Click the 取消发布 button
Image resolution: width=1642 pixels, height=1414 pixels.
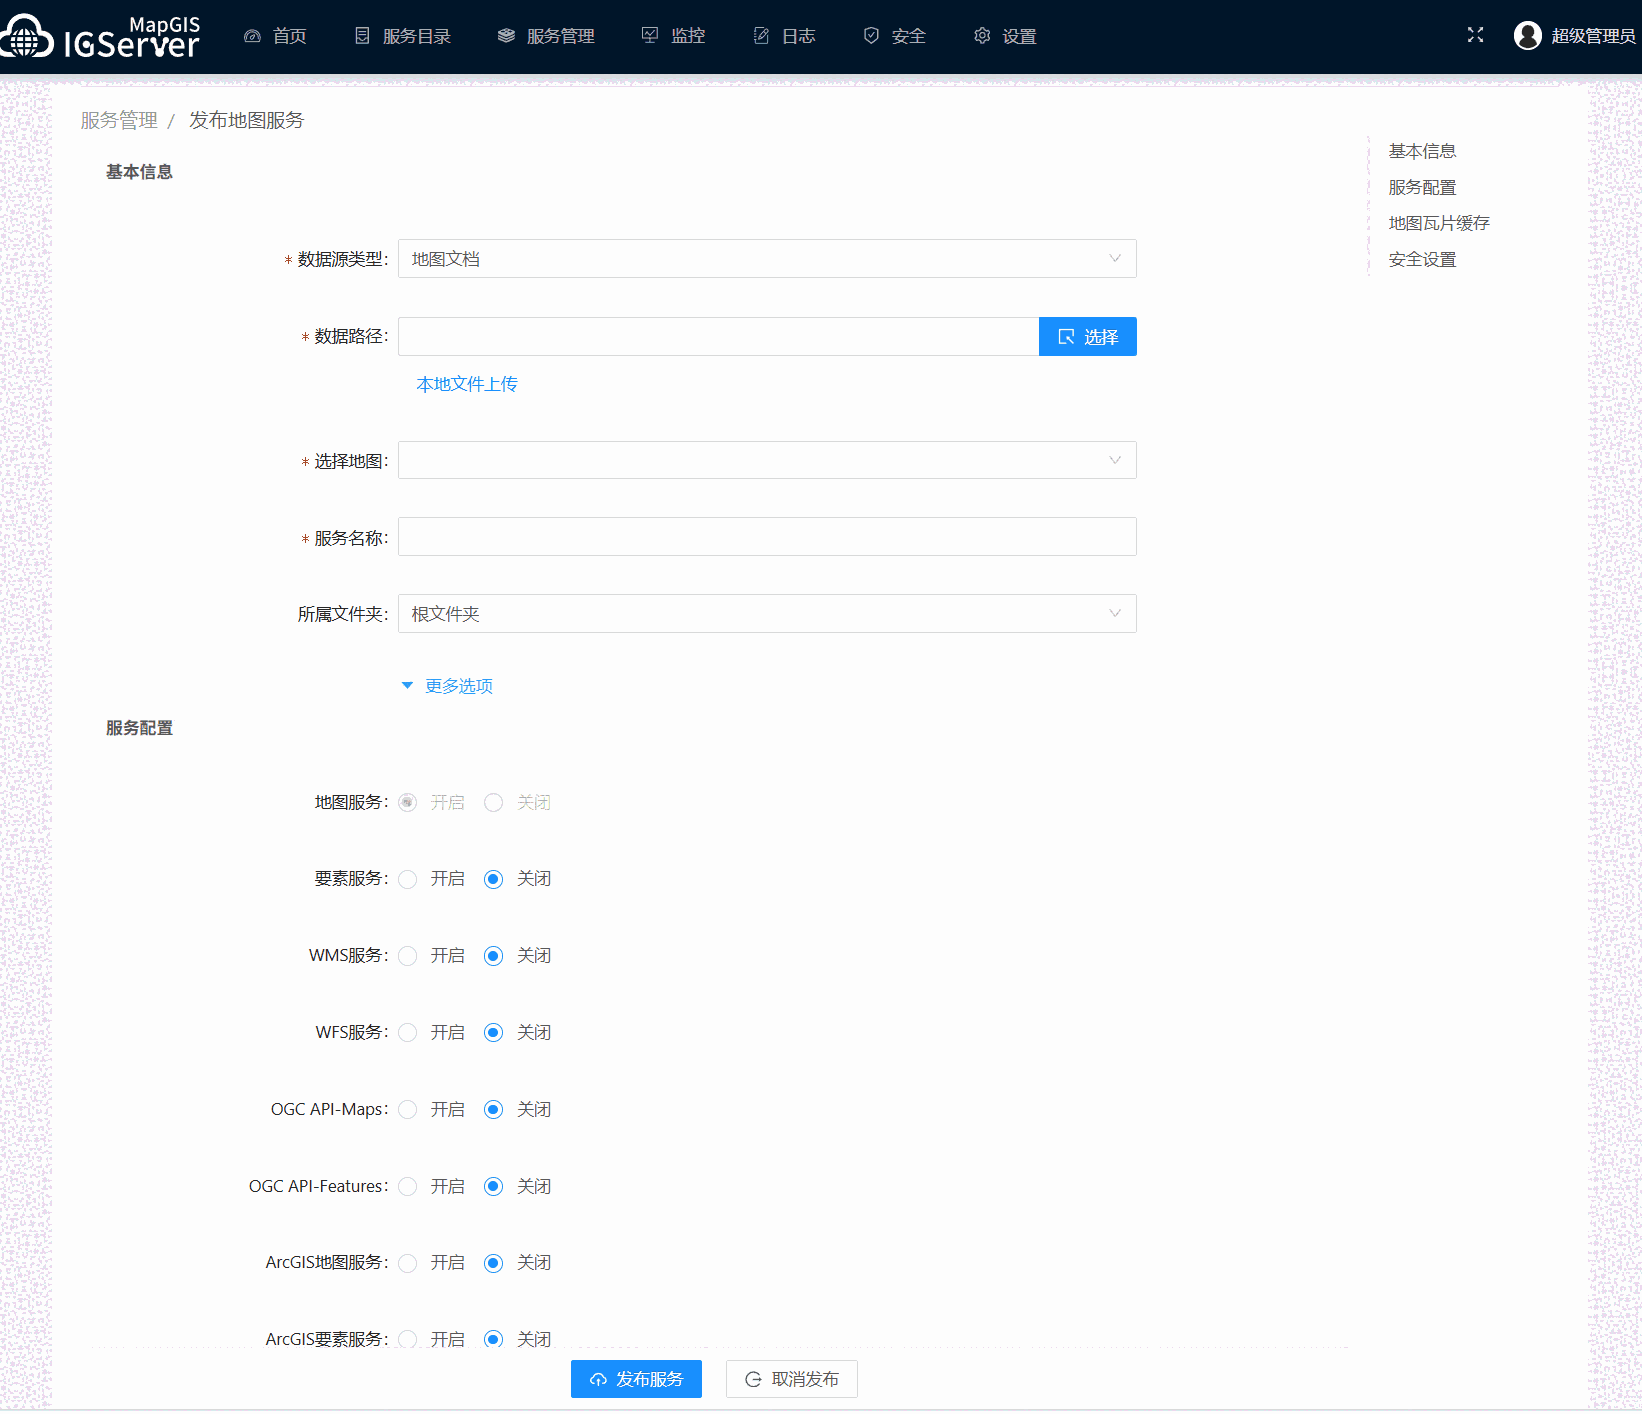pos(792,1379)
